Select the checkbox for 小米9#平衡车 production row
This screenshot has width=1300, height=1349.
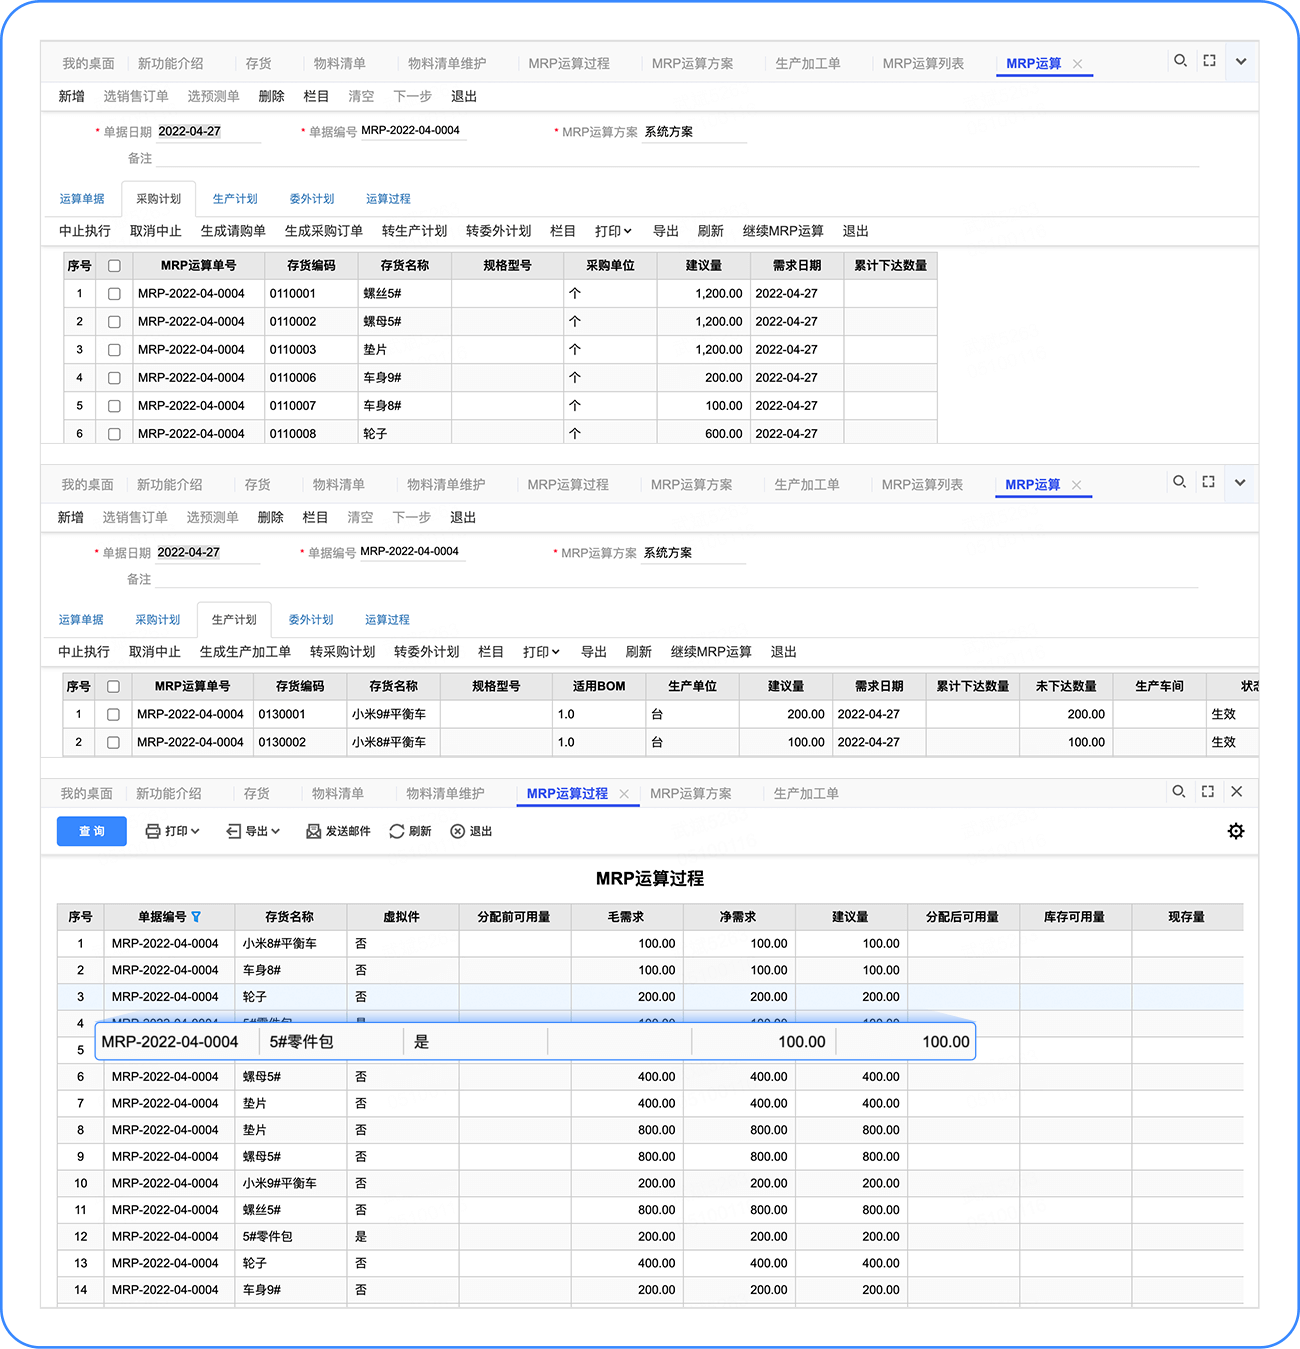113,715
